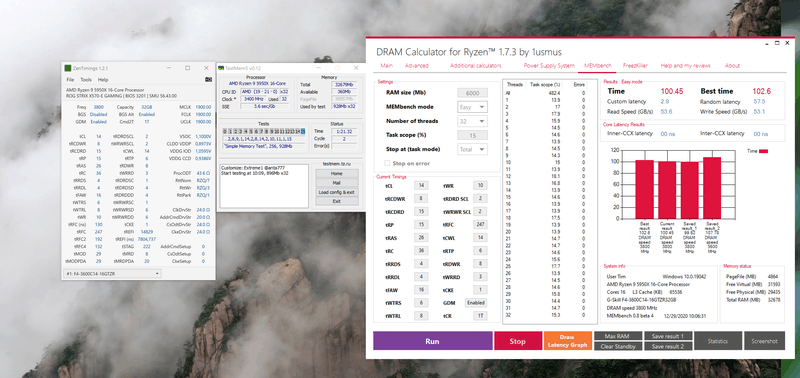800x378 pixels.
Task: Click the RAM size input field
Action: [x=472, y=93]
